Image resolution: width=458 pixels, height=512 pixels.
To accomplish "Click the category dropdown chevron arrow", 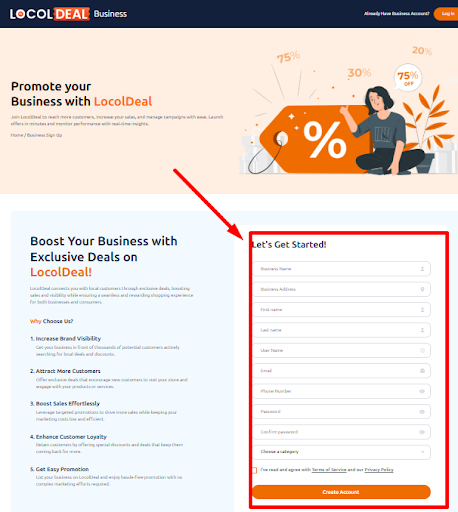I will 422,452.
